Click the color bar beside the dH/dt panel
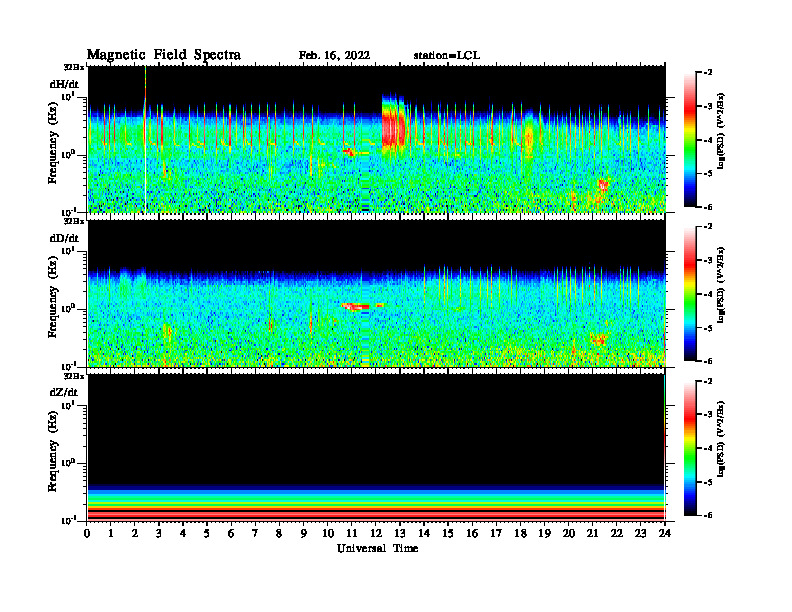Image resolution: width=792 pixels, height=612 pixels. (x=690, y=140)
